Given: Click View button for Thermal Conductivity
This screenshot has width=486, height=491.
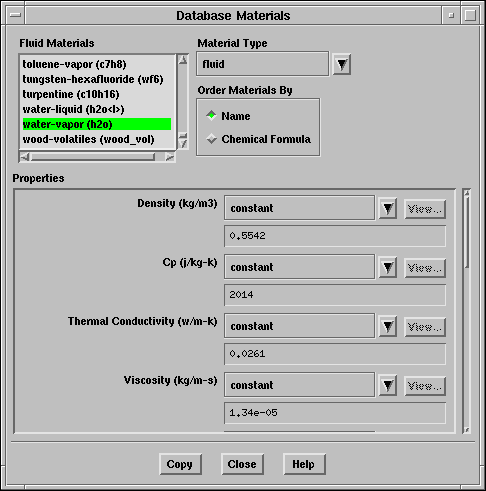Looking at the screenshot, I should click(425, 327).
